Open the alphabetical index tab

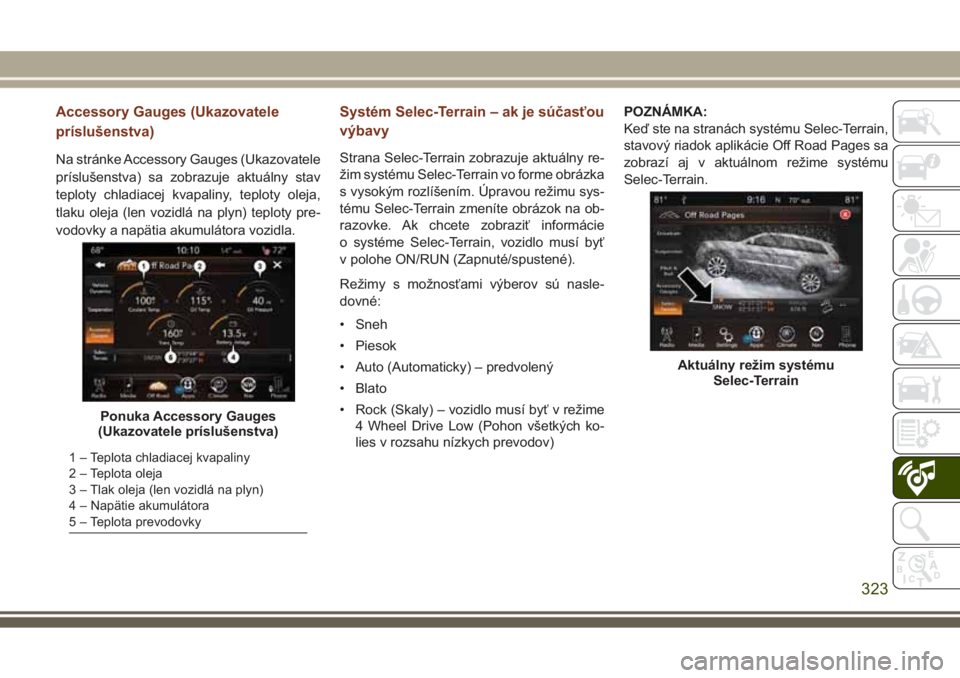[926, 568]
